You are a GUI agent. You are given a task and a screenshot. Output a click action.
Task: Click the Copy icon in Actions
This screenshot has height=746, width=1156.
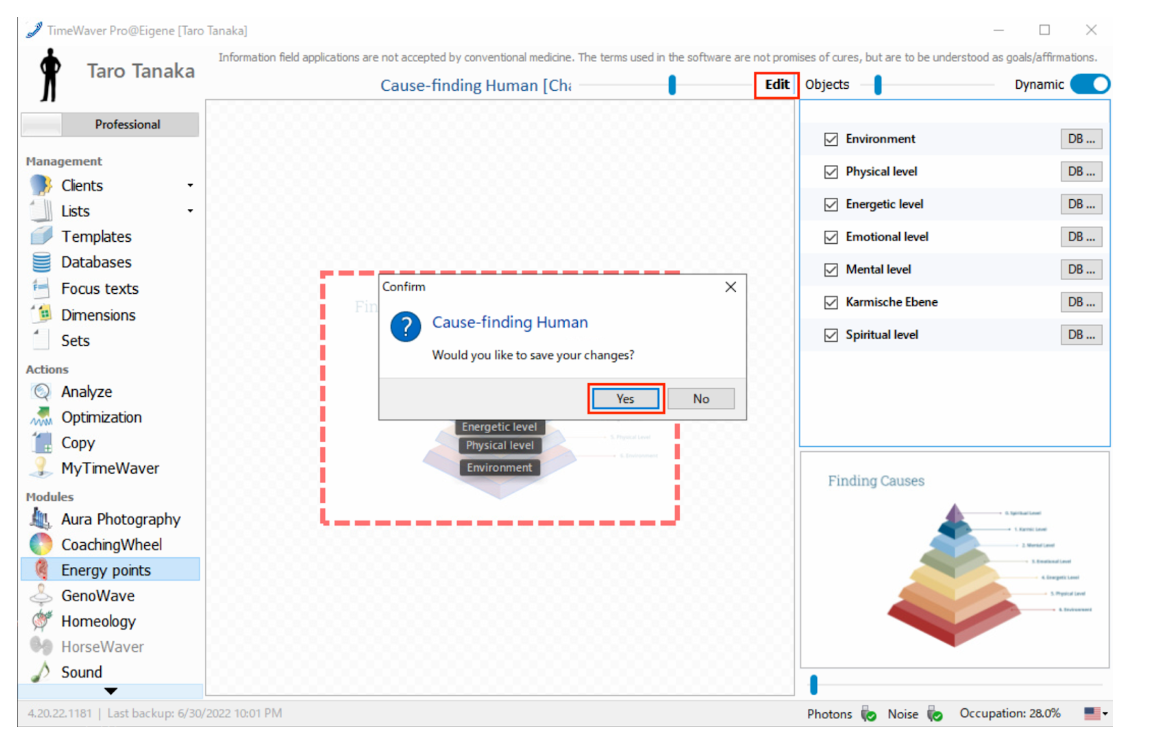click(41, 442)
